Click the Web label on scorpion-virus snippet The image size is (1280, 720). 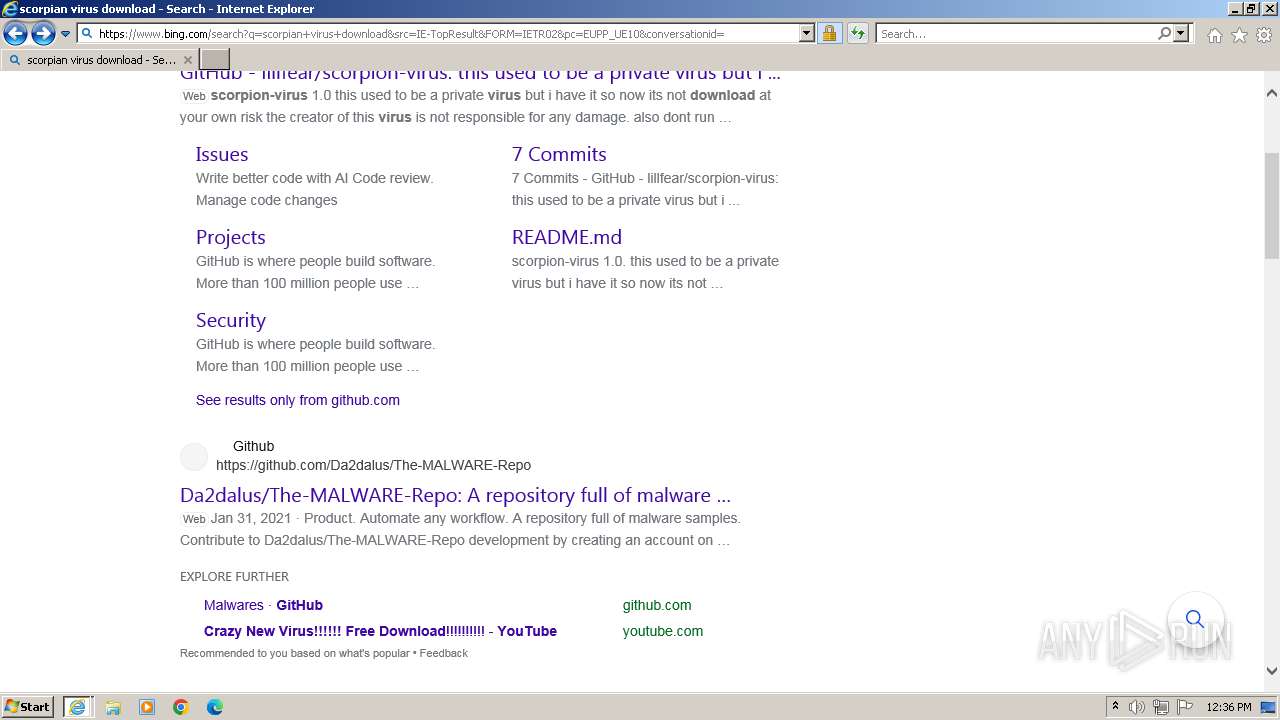click(x=194, y=96)
